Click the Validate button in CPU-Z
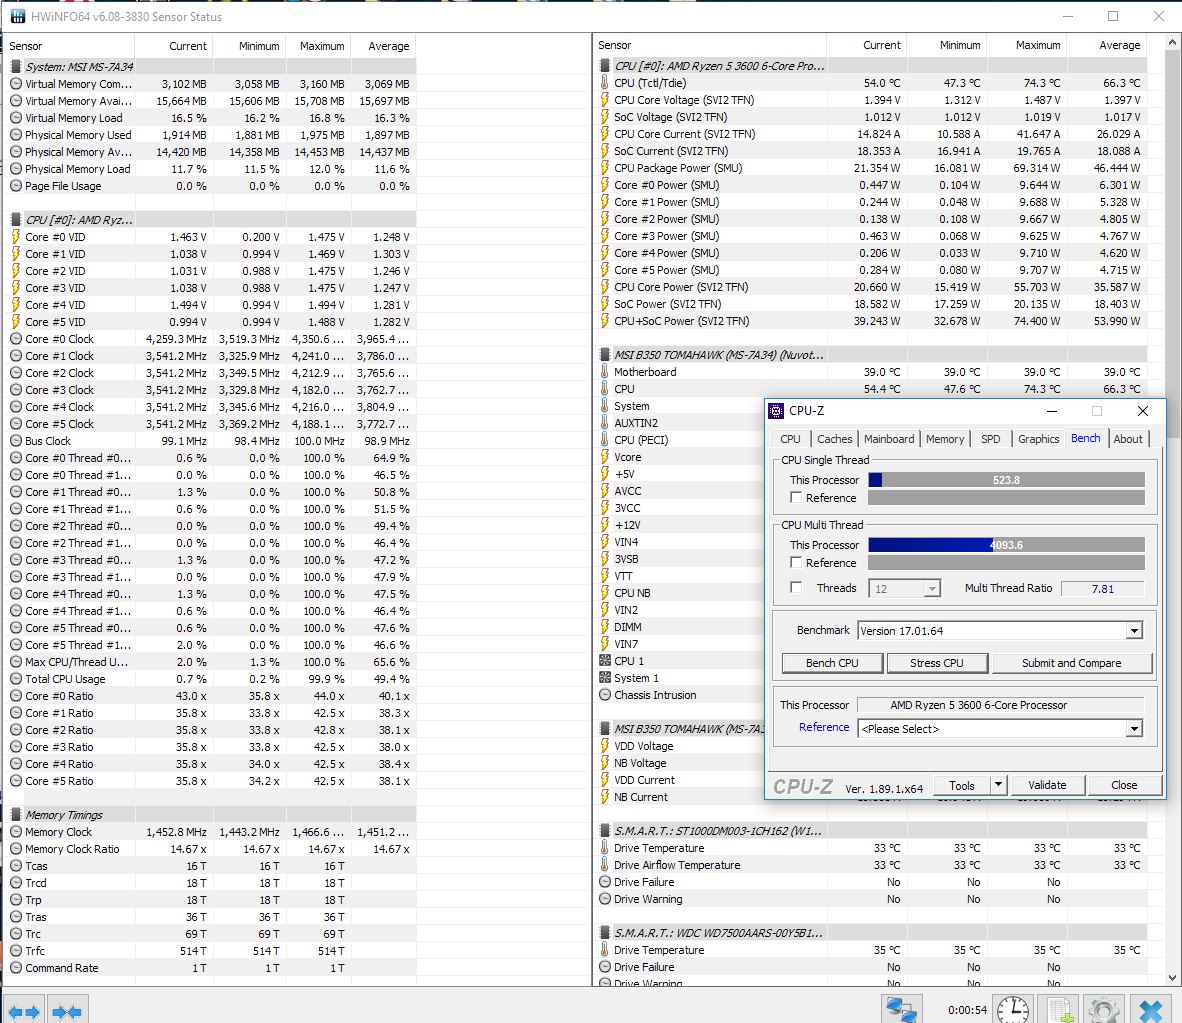The width and height of the screenshot is (1182, 1023). tap(1047, 785)
